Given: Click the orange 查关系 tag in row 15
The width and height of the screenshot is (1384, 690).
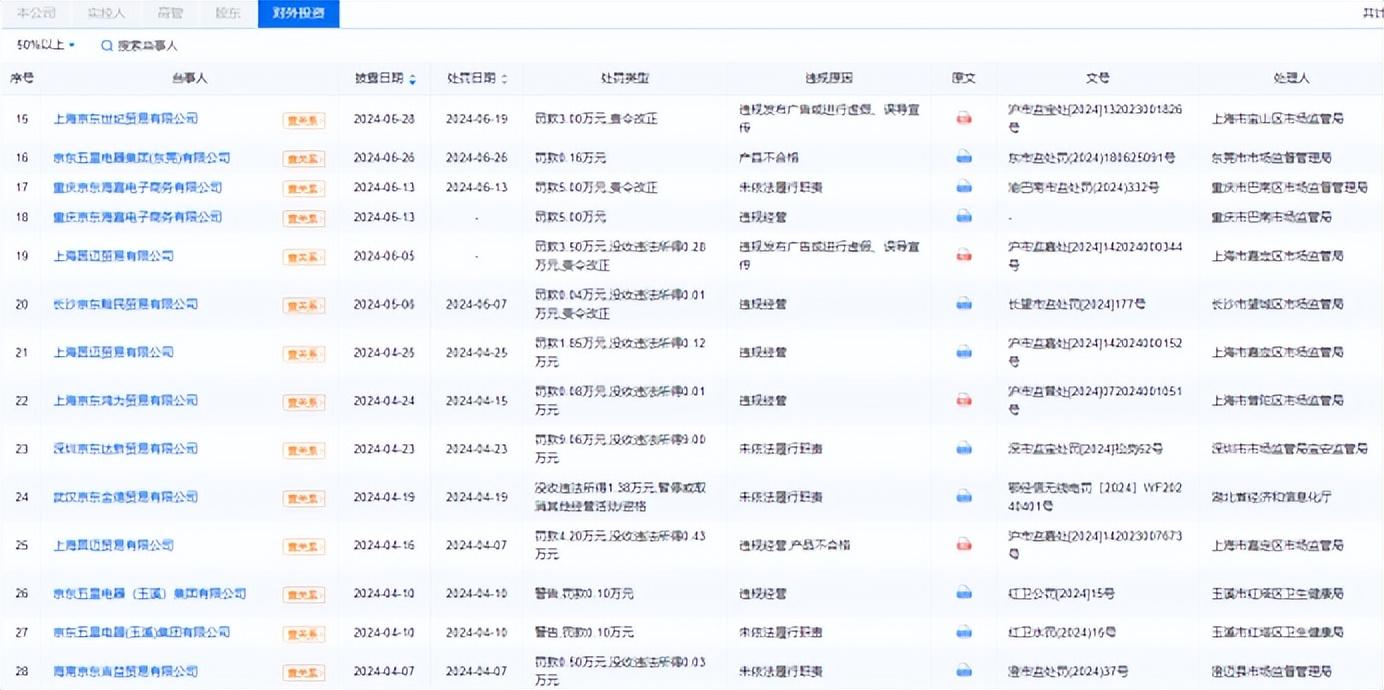Looking at the screenshot, I should coord(304,120).
